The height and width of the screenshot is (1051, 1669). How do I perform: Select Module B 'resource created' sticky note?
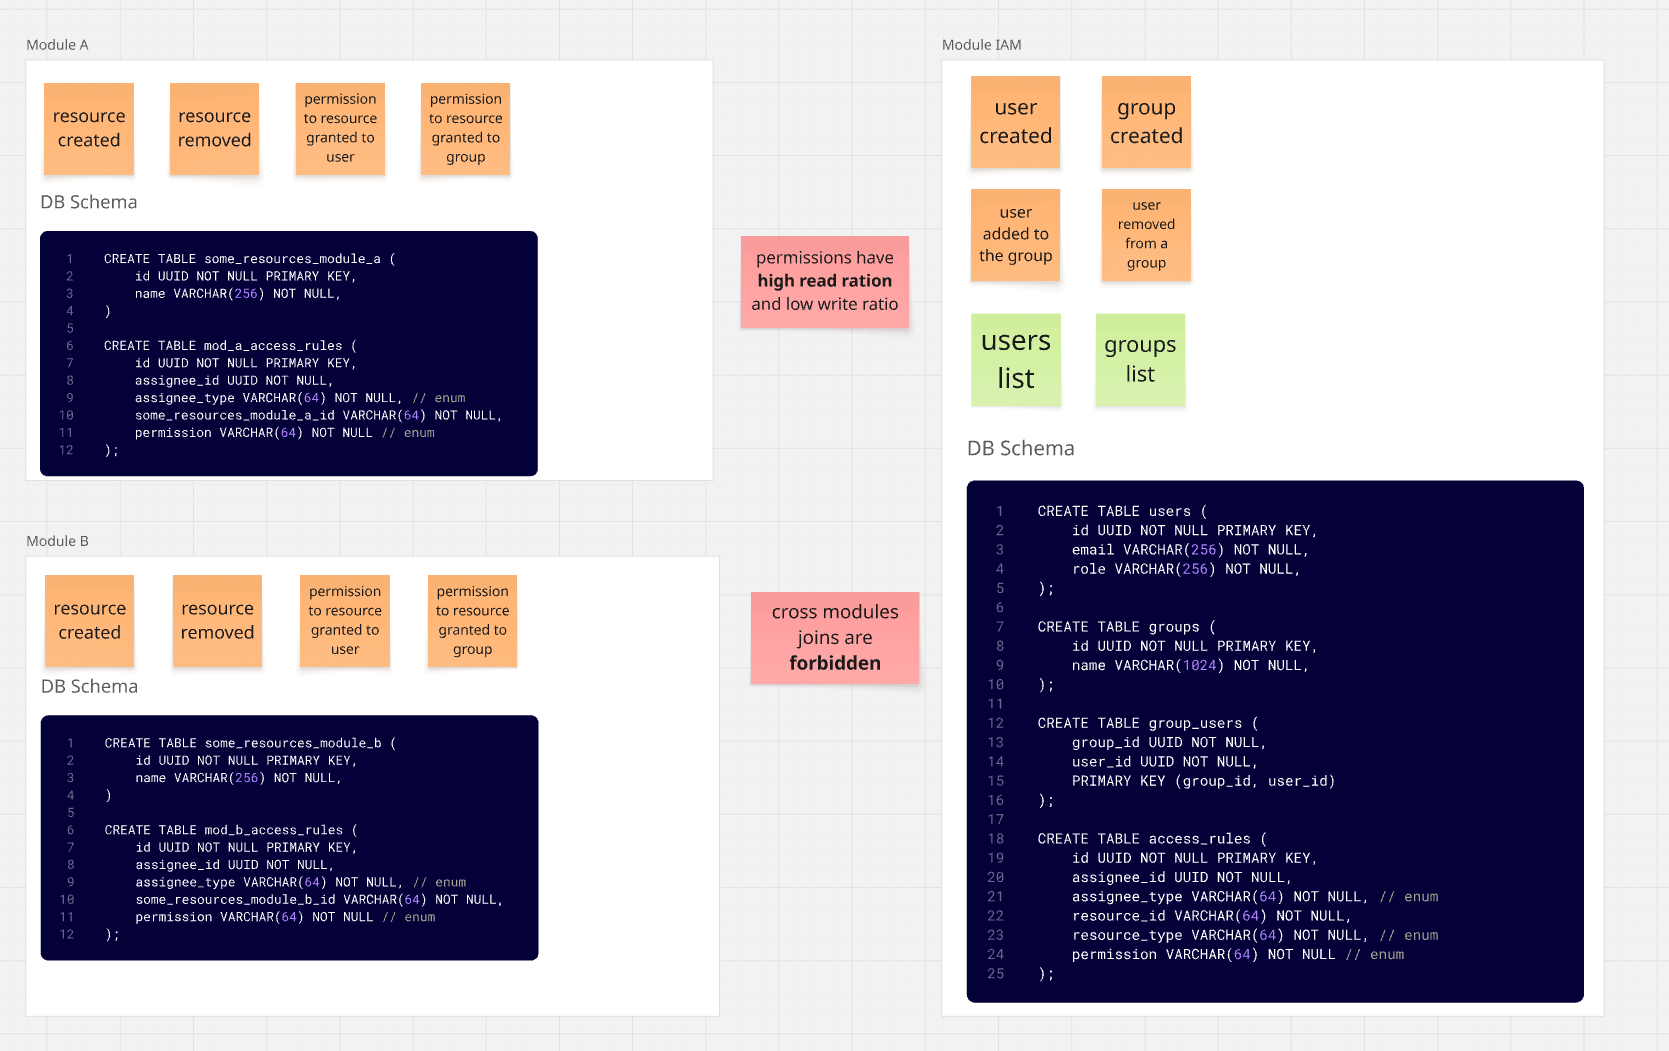(89, 621)
